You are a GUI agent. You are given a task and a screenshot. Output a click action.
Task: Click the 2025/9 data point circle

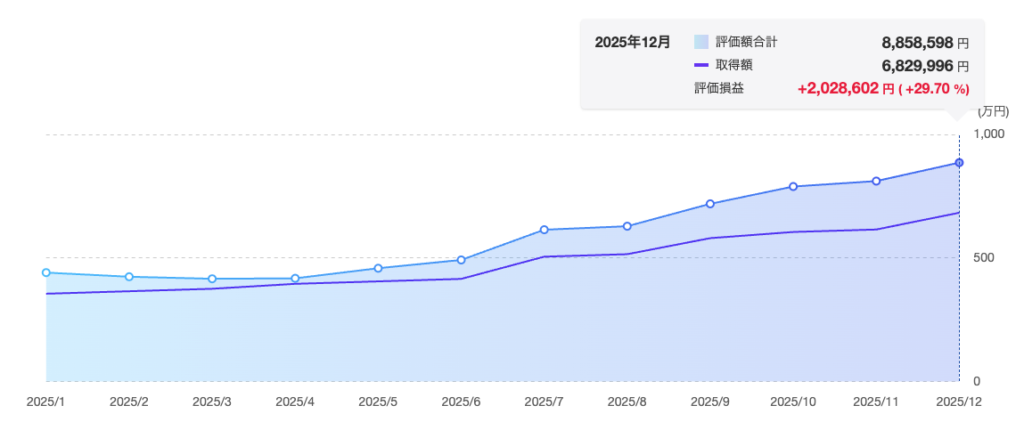coord(710,204)
